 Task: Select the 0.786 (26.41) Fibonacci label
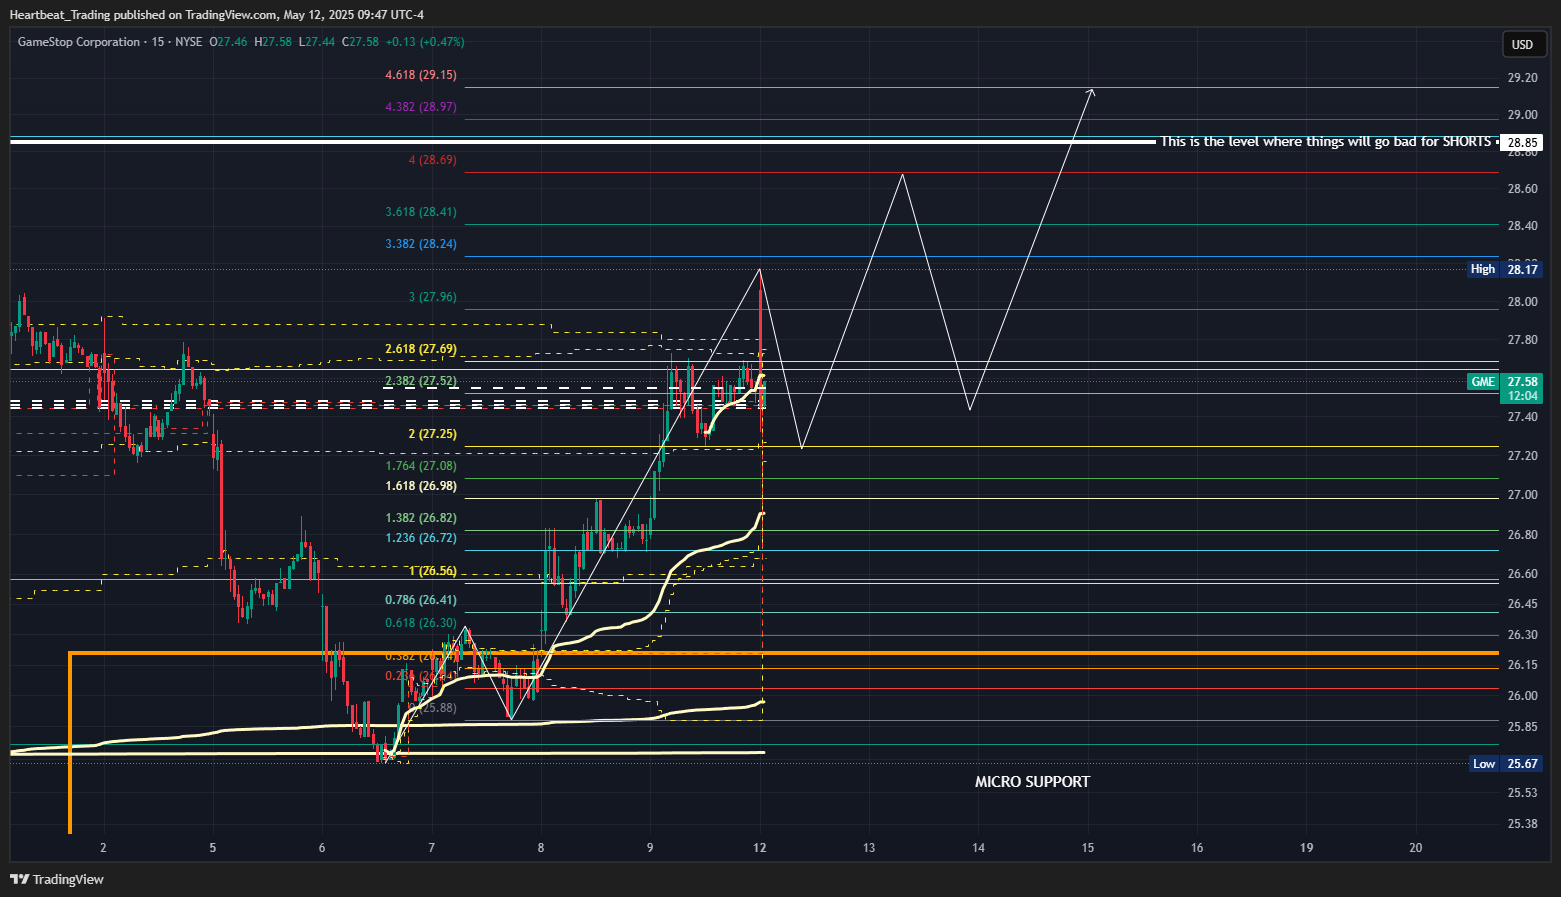[x=421, y=600]
